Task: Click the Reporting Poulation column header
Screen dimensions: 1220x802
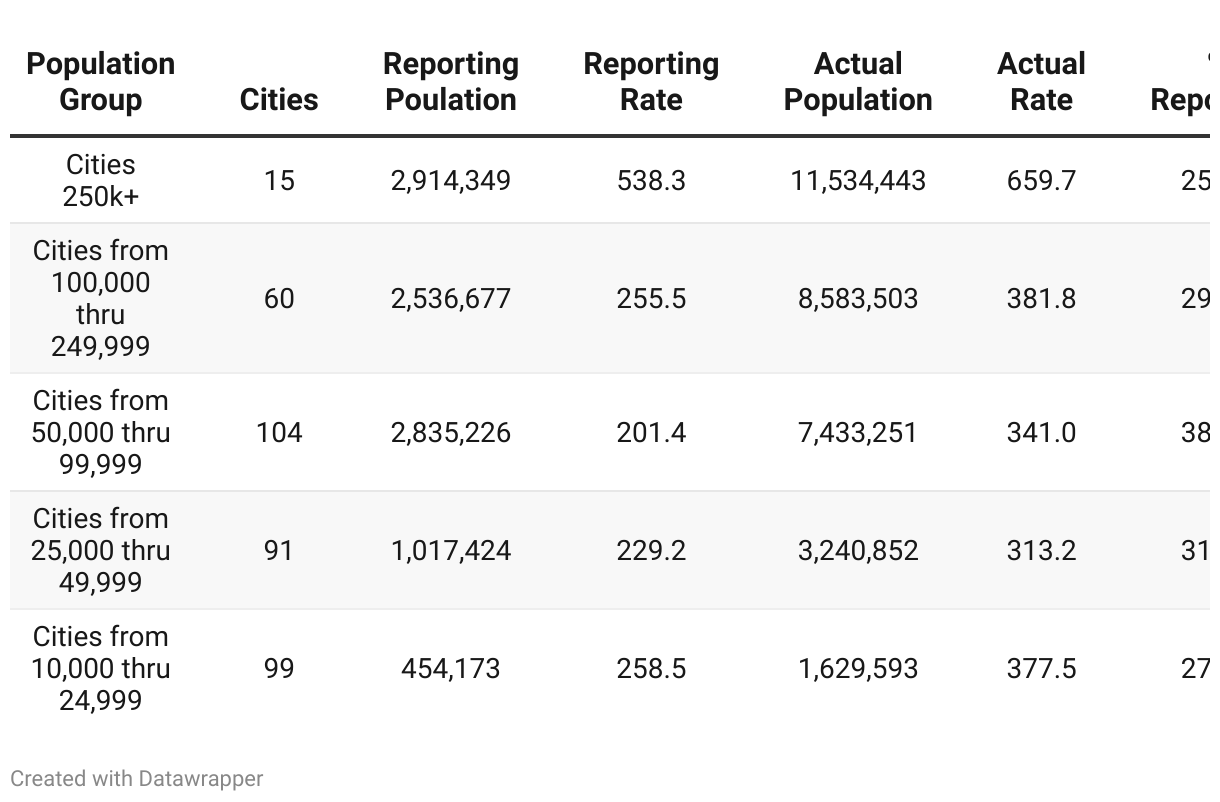Action: pyautogui.click(x=451, y=82)
